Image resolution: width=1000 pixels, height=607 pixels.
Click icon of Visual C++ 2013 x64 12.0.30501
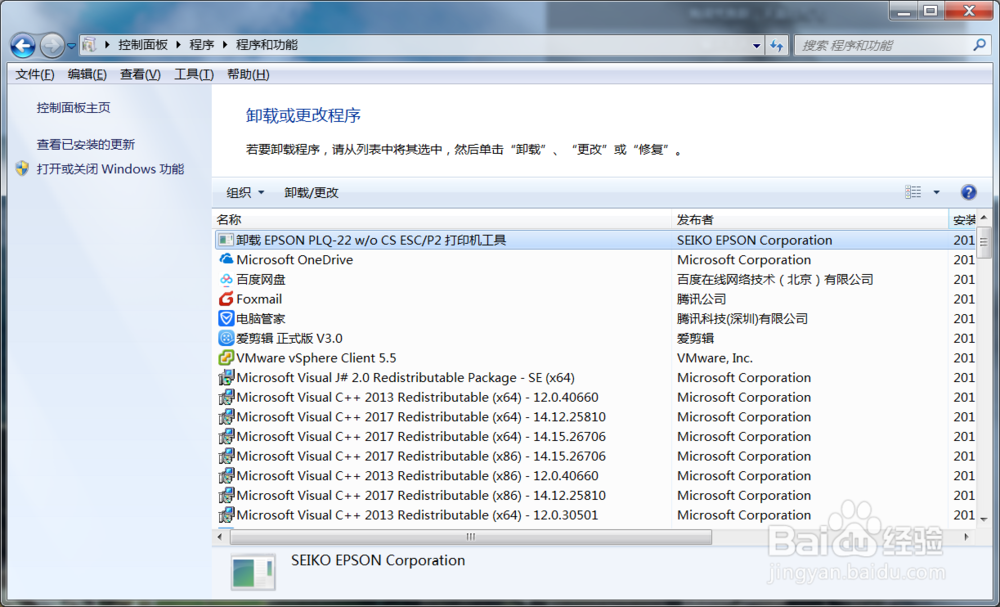226,515
